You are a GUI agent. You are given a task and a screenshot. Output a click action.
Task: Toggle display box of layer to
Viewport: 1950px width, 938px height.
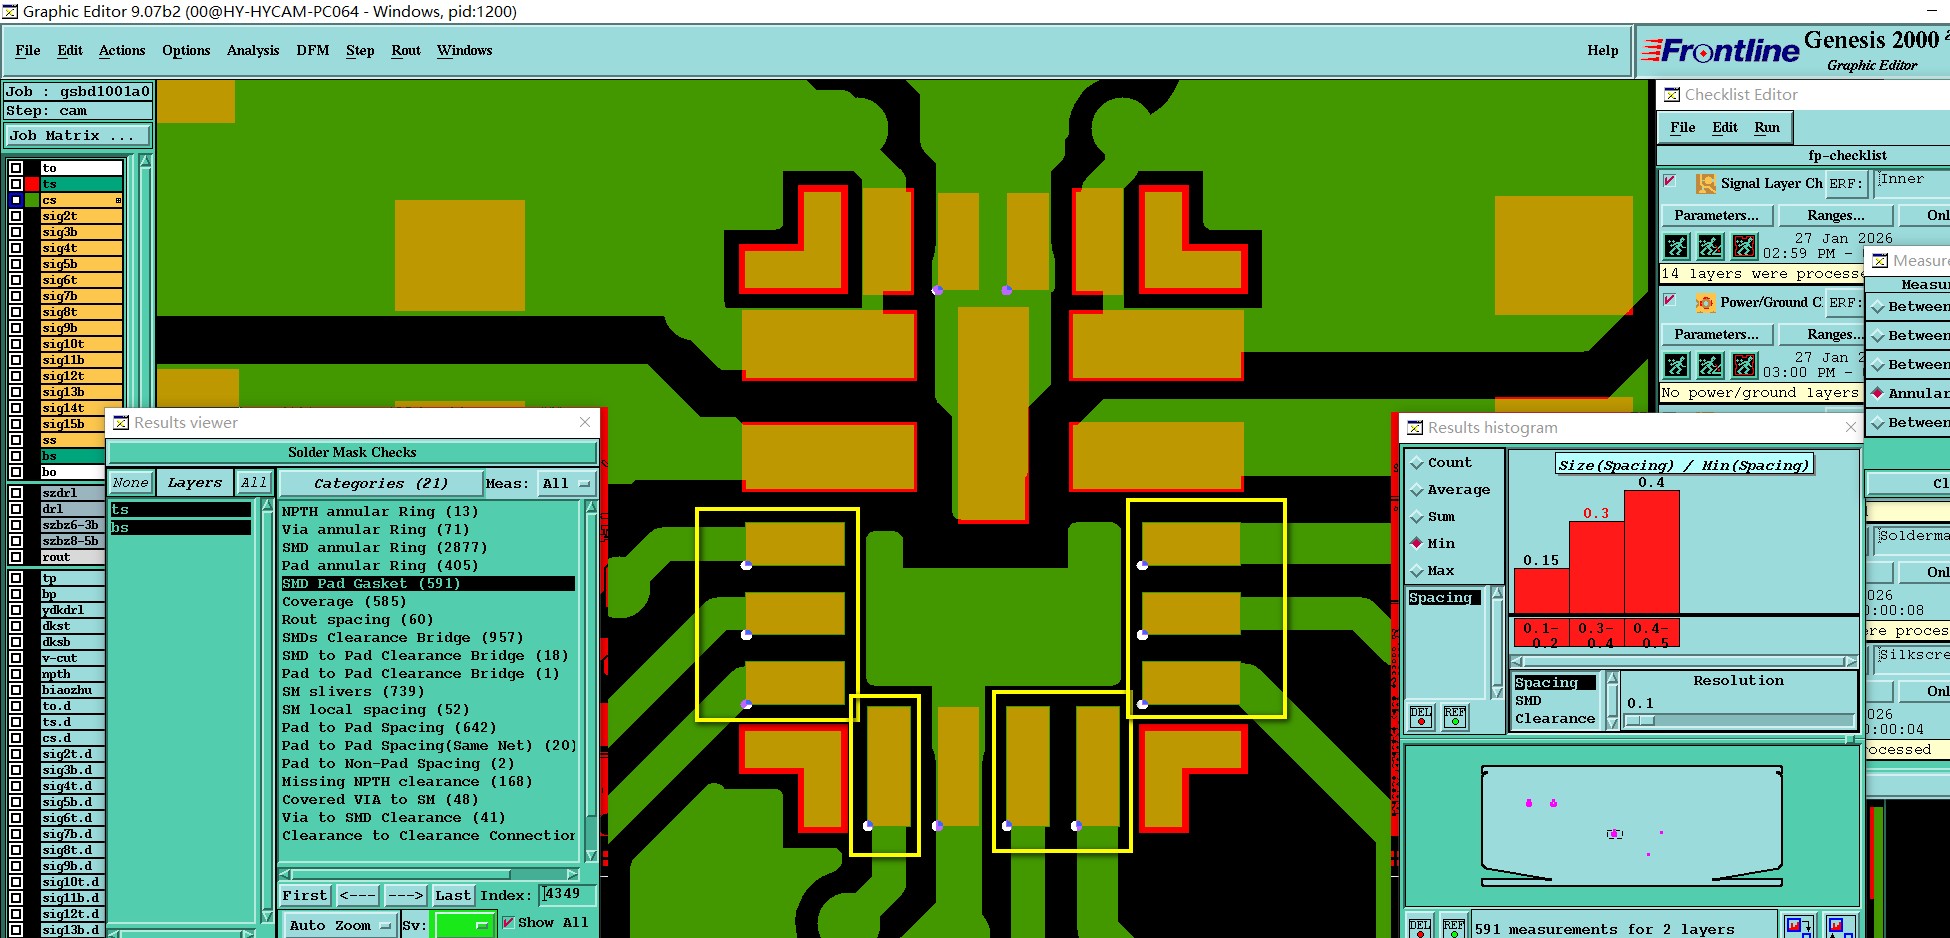coord(16,168)
